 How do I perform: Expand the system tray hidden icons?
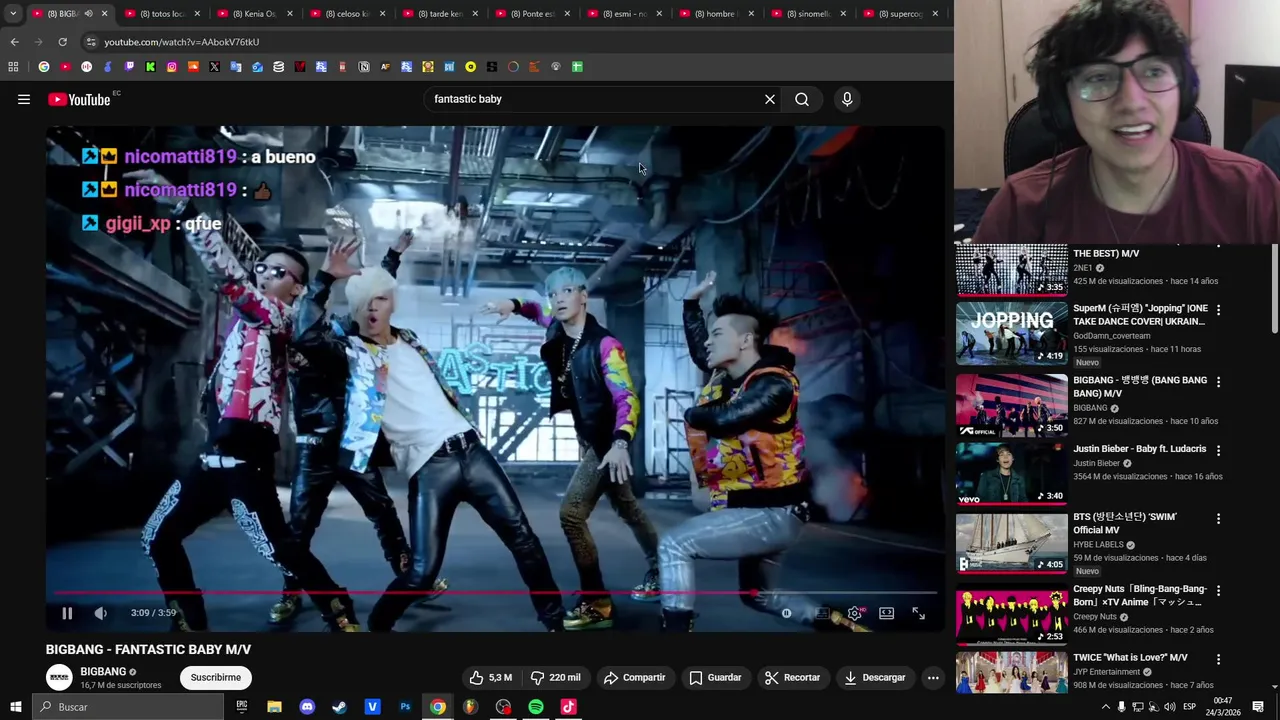click(1105, 707)
